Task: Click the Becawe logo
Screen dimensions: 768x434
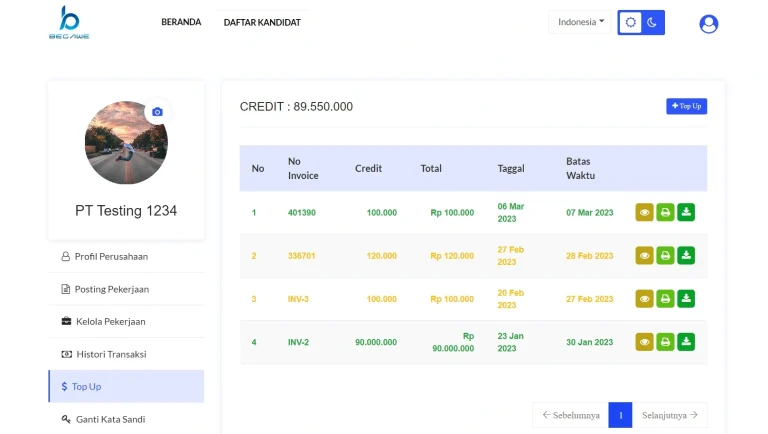Action: 69,22
